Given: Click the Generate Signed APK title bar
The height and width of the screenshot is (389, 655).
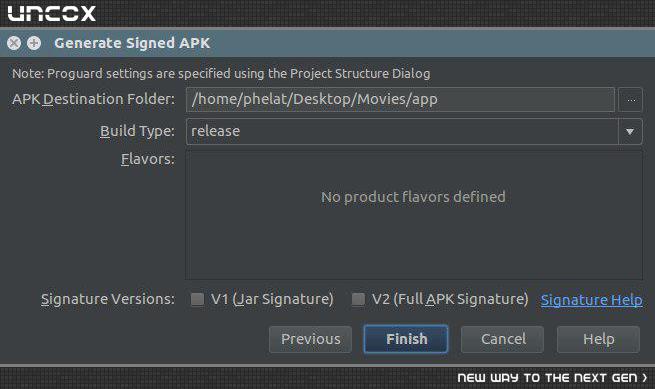Looking at the screenshot, I should click(x=328, y=43).
